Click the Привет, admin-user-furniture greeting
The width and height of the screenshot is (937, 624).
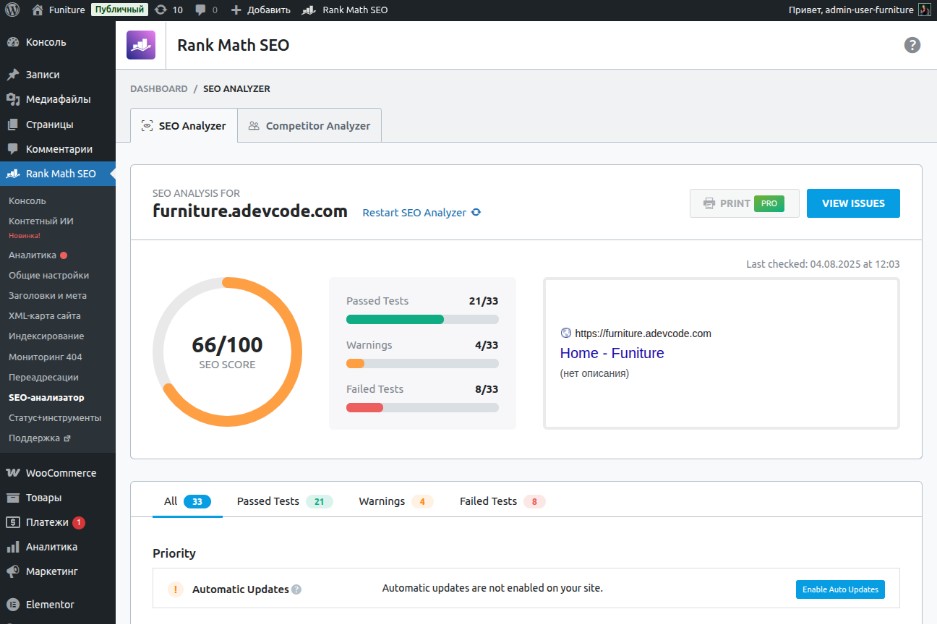tap(851, 10)
